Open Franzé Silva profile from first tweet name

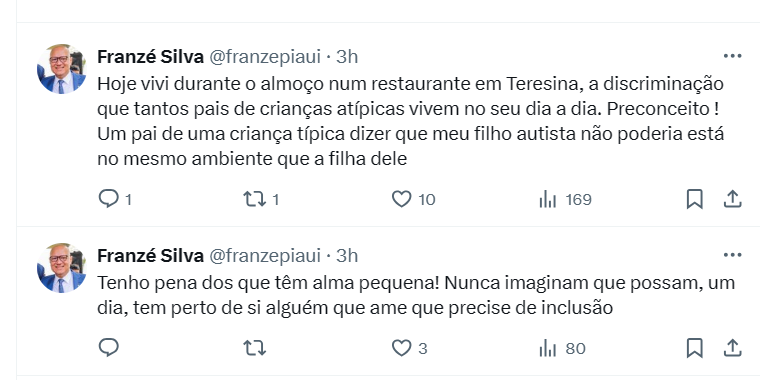150,57
